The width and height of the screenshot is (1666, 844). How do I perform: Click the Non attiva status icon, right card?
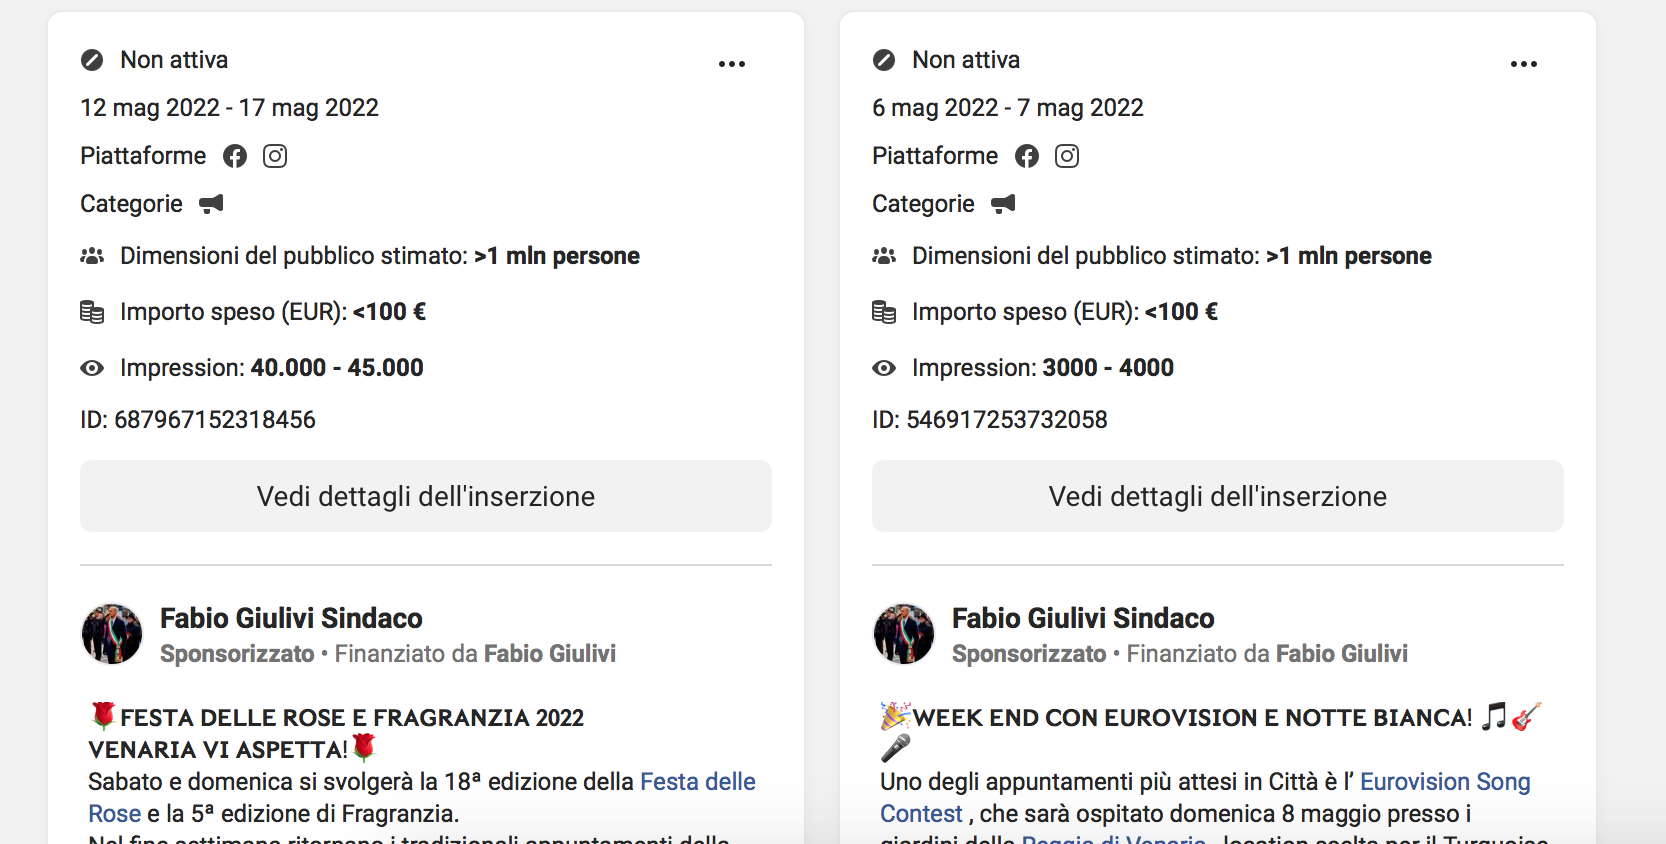(x=884, y=60)
